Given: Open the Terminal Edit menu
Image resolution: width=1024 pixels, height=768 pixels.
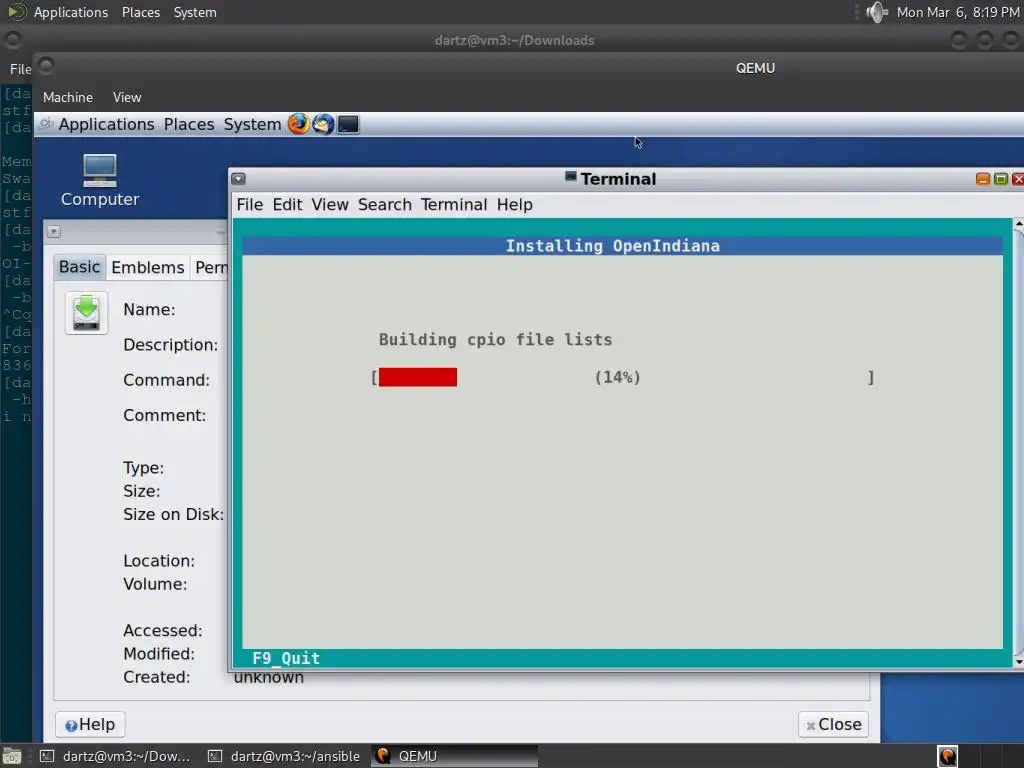Looking at the screenshot, I should (287, 204).
